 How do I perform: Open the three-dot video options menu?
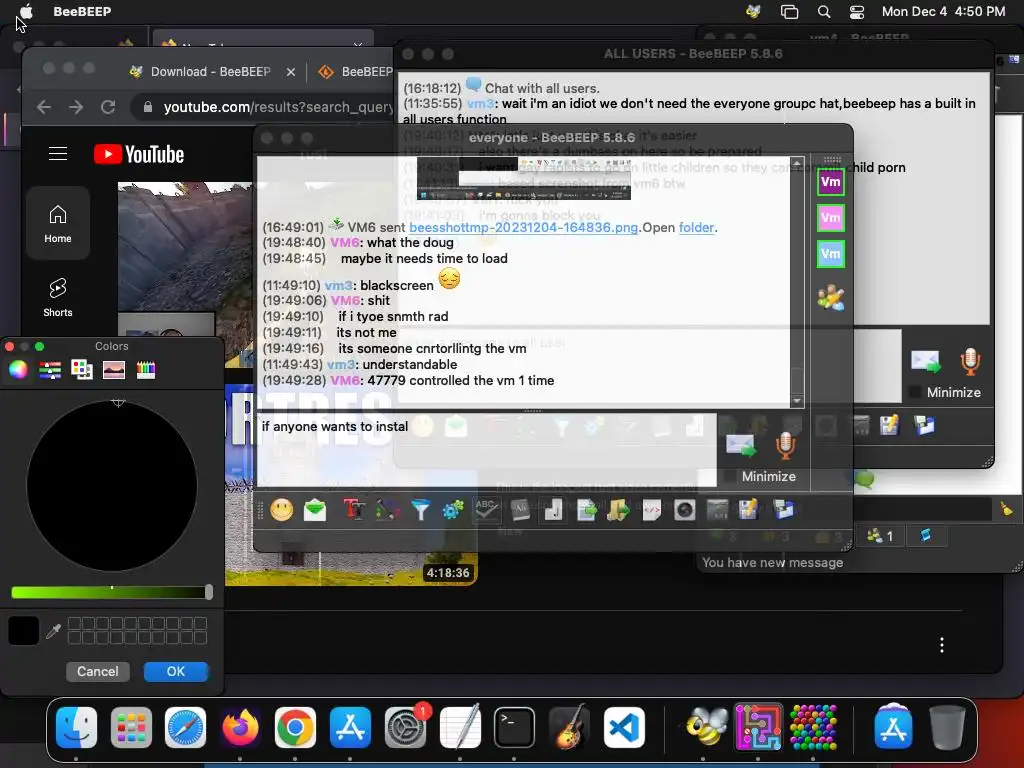tap(941, 645)
